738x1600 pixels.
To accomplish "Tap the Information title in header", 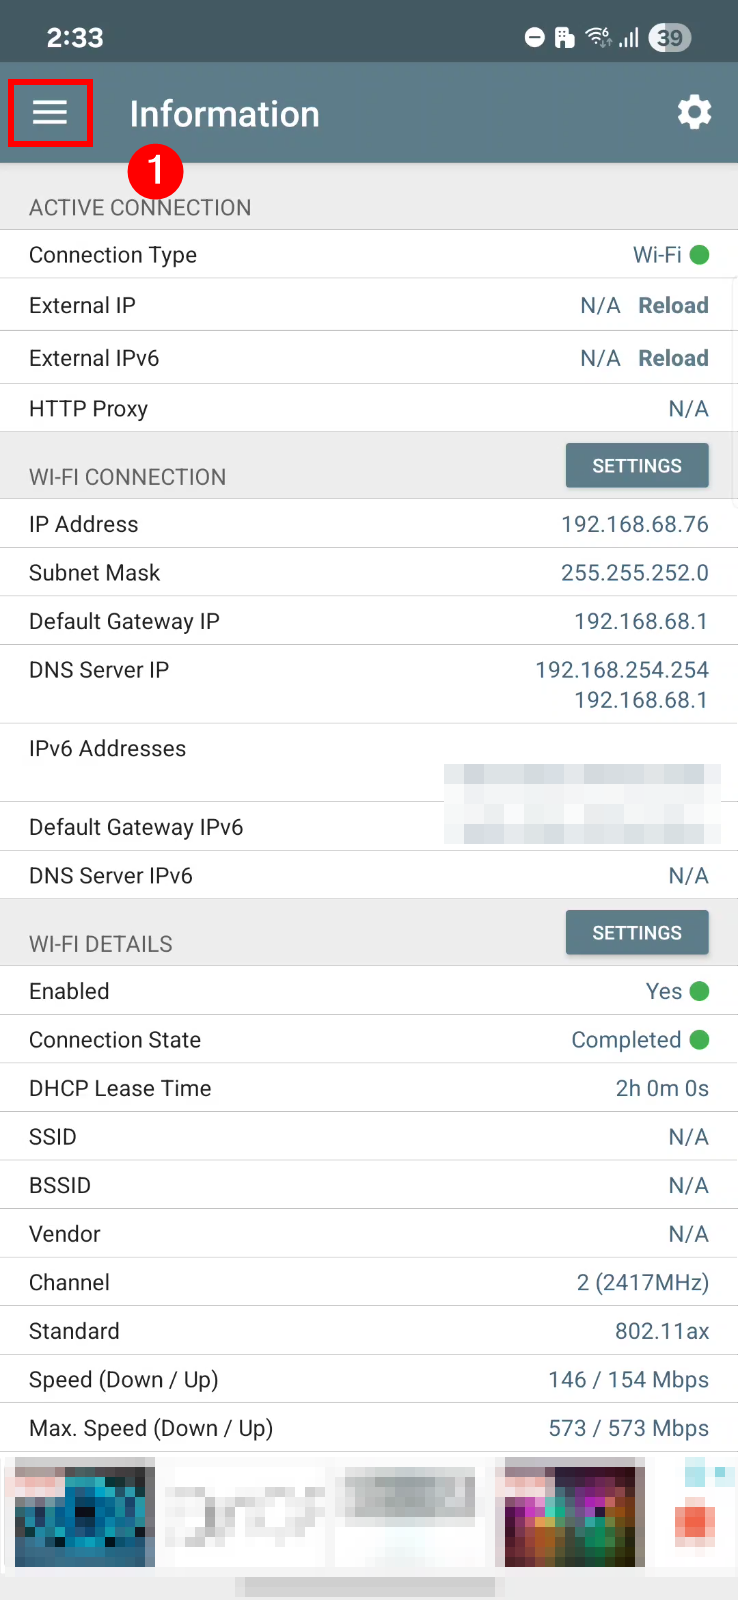I will click(x=224, y=114).
